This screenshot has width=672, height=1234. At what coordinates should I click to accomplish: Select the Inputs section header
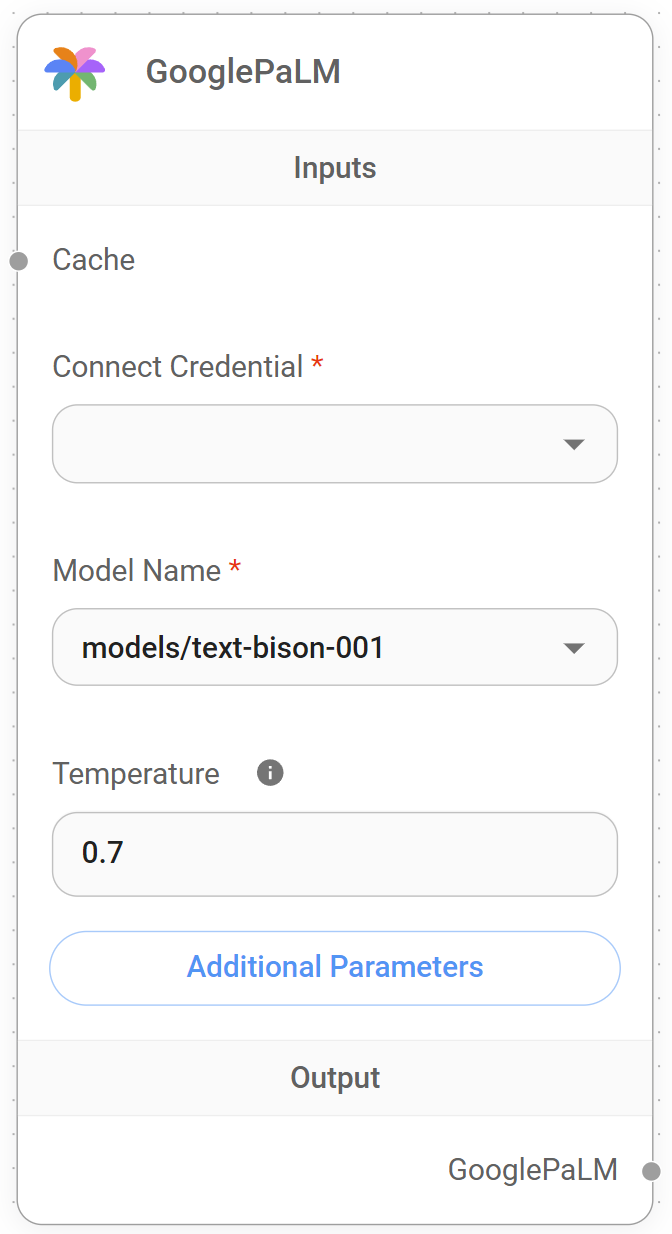point(335,168)
